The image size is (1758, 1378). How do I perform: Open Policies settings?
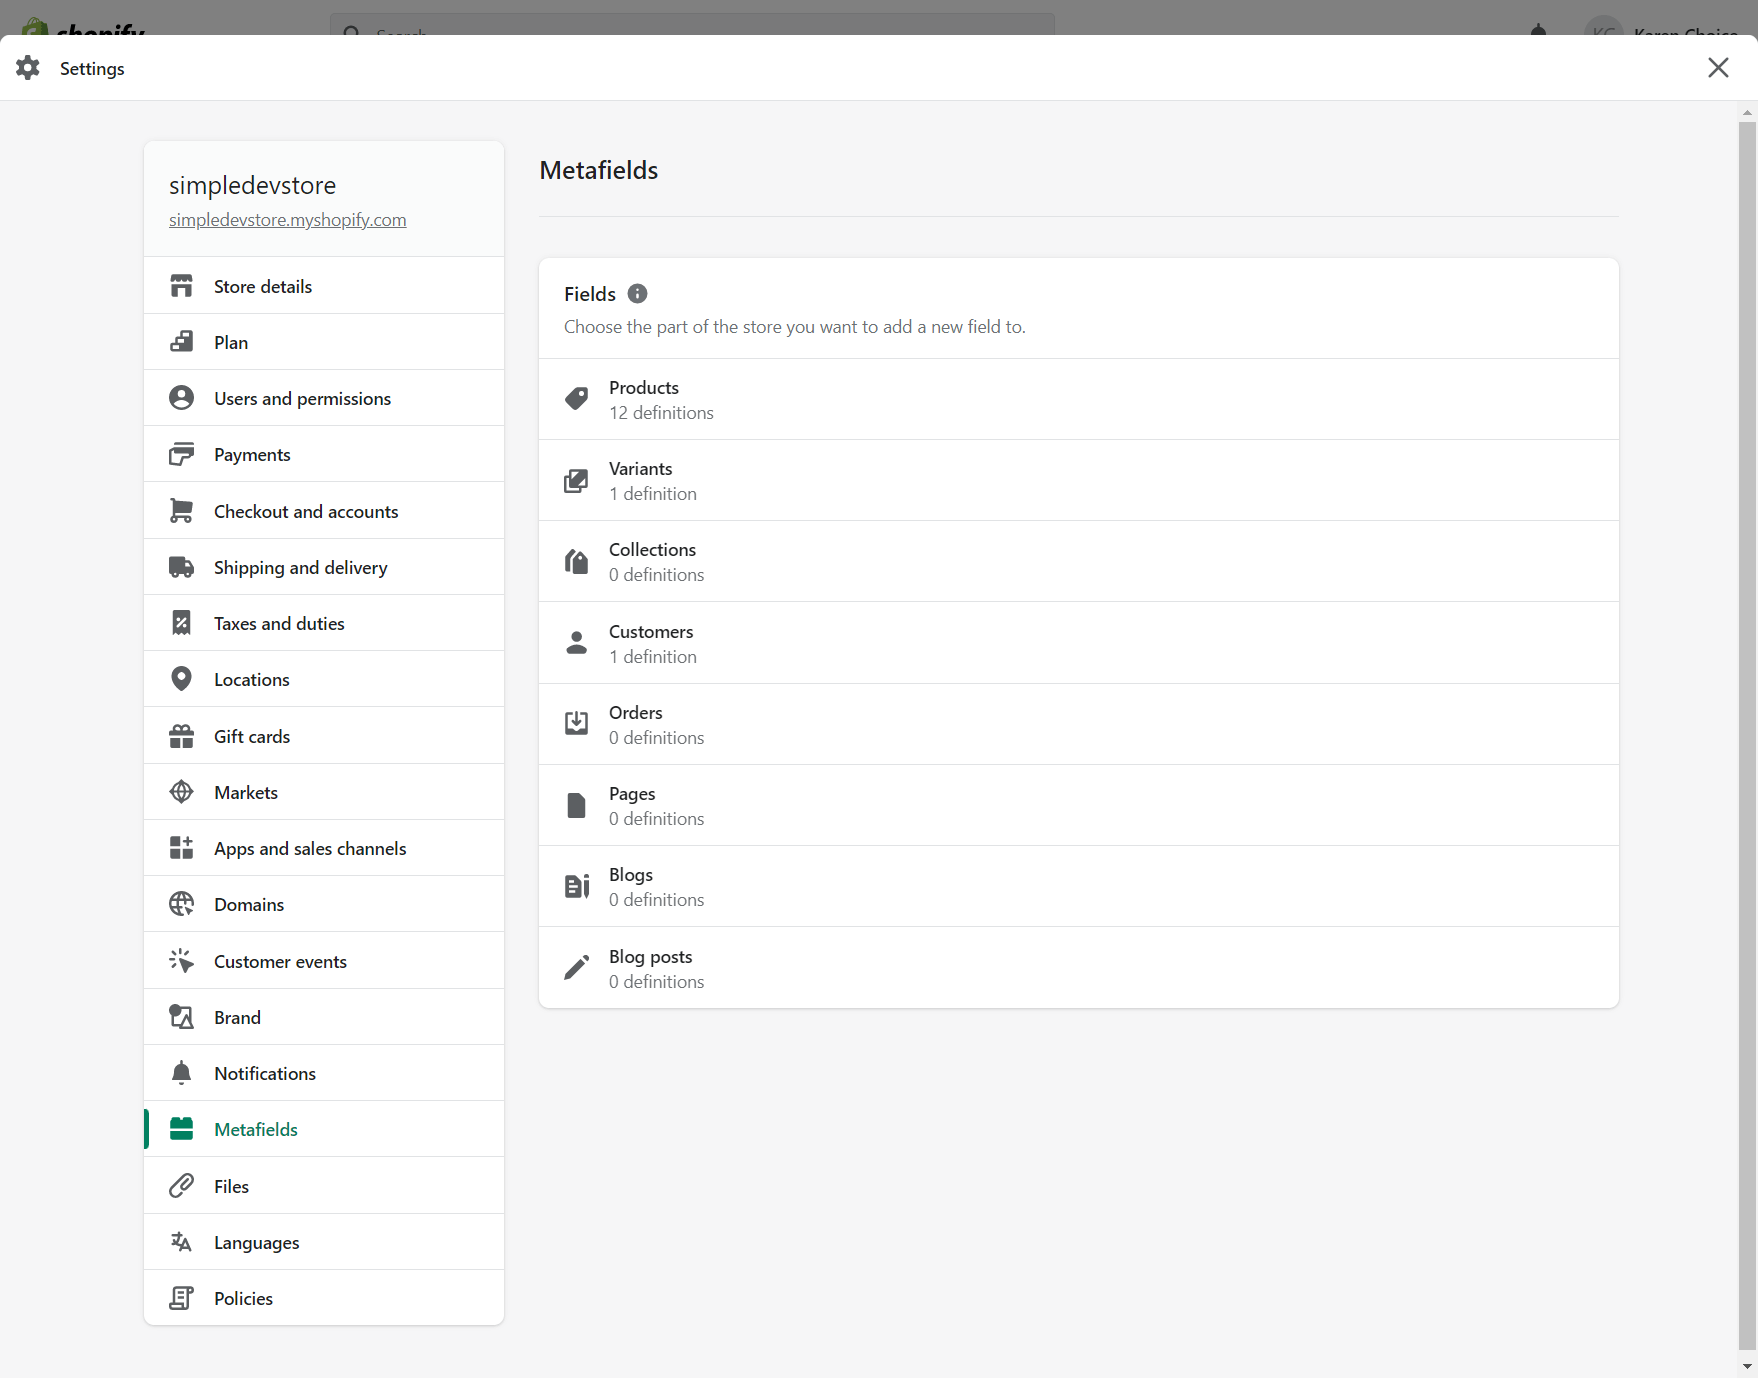[324, 1298]
